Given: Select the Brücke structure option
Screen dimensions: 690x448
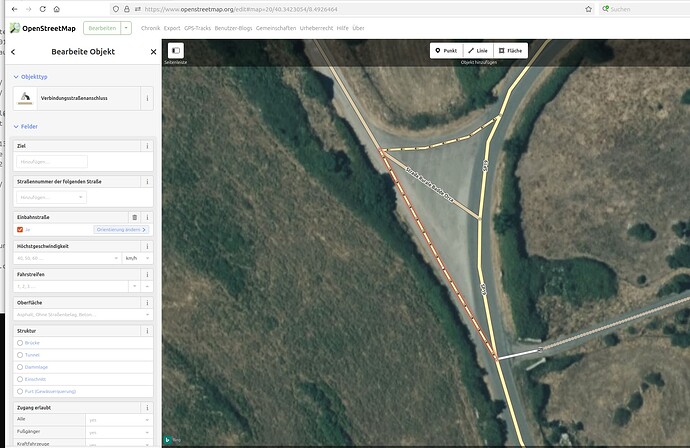Looking at the screenshot, I should pos(20,342).
